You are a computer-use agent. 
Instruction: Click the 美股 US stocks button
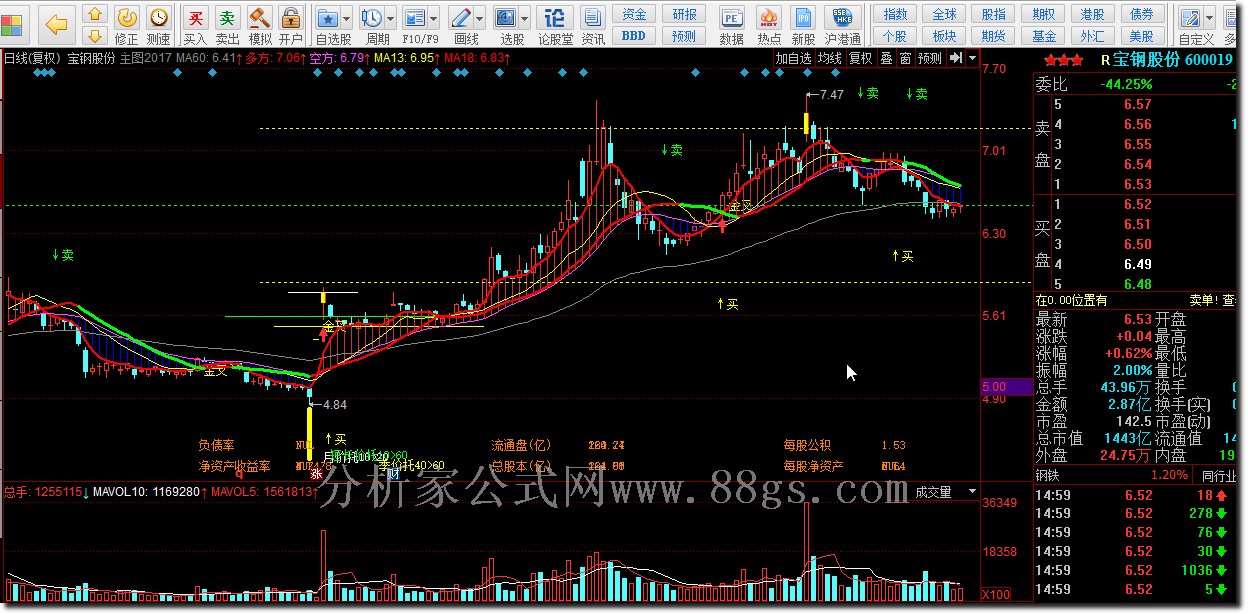click(x=1142, y=36)
